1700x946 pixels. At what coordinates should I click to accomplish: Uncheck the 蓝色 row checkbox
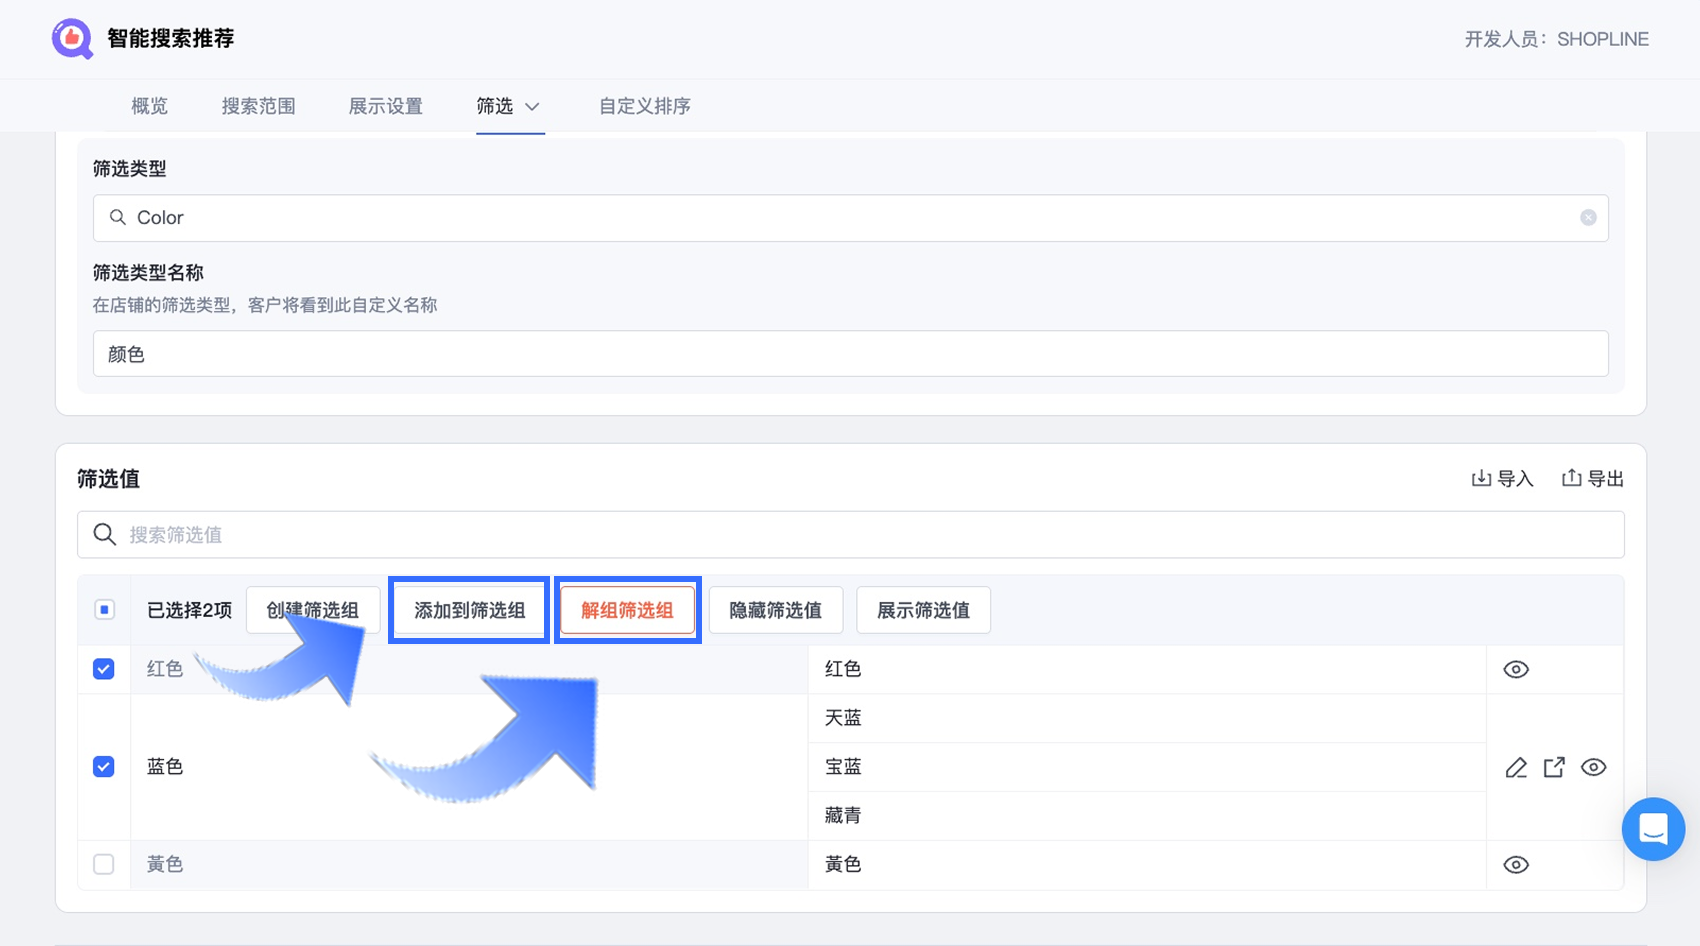coord(104,767)
